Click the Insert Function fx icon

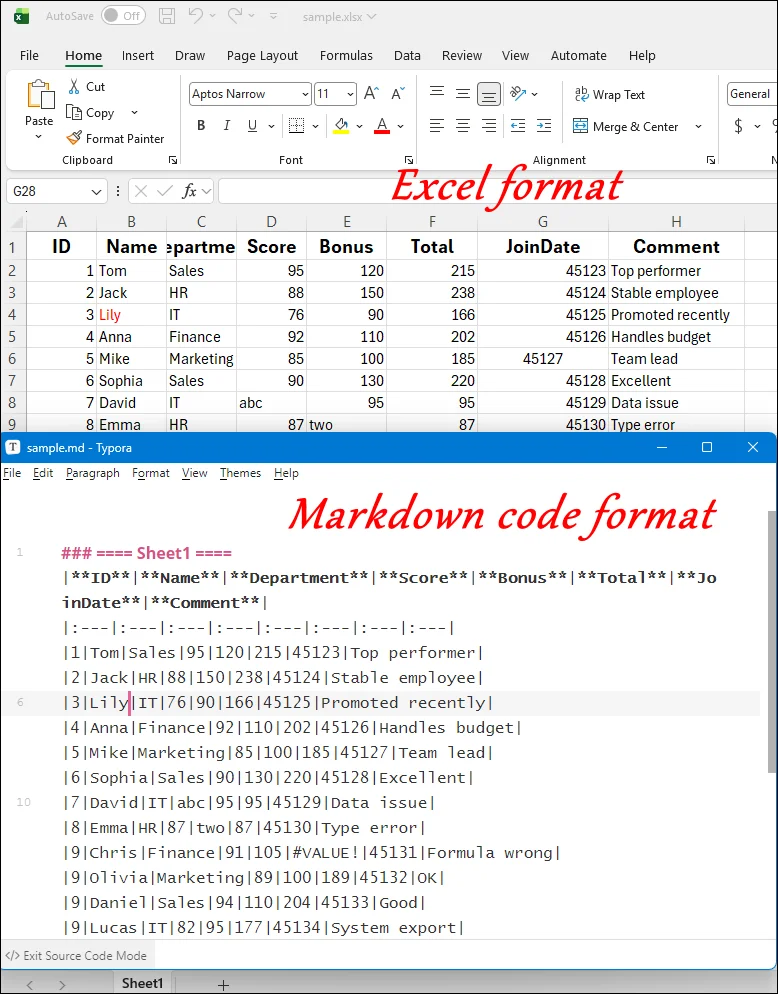[x=188, y=191]
